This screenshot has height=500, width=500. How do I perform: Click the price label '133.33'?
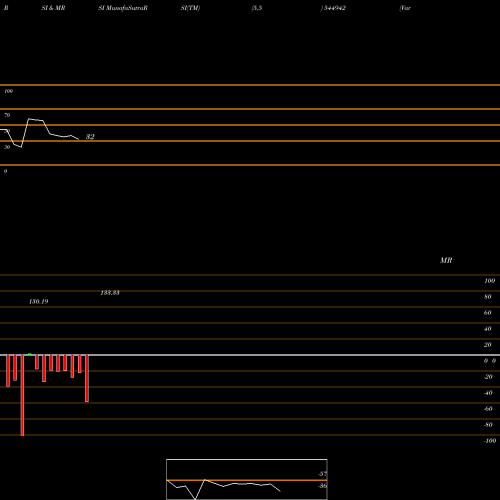pos(110,293)
